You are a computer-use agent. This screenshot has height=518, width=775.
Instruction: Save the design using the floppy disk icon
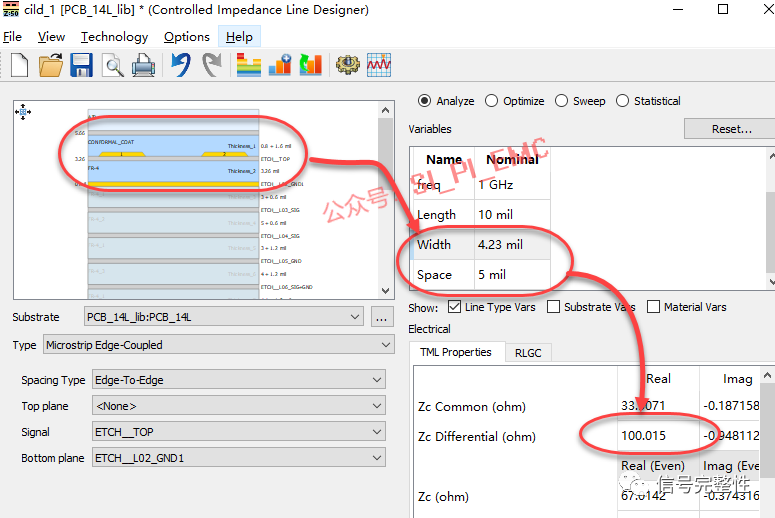click(x=81, y=66)
